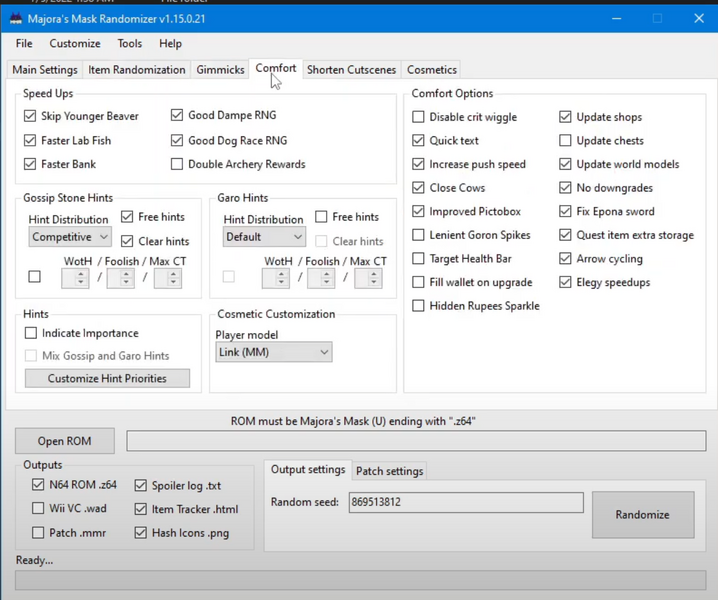The width and height of the screenshot is (718, 600).
Task: Toggle No downgrades checkbox
Action: click(x=565, y=188)
